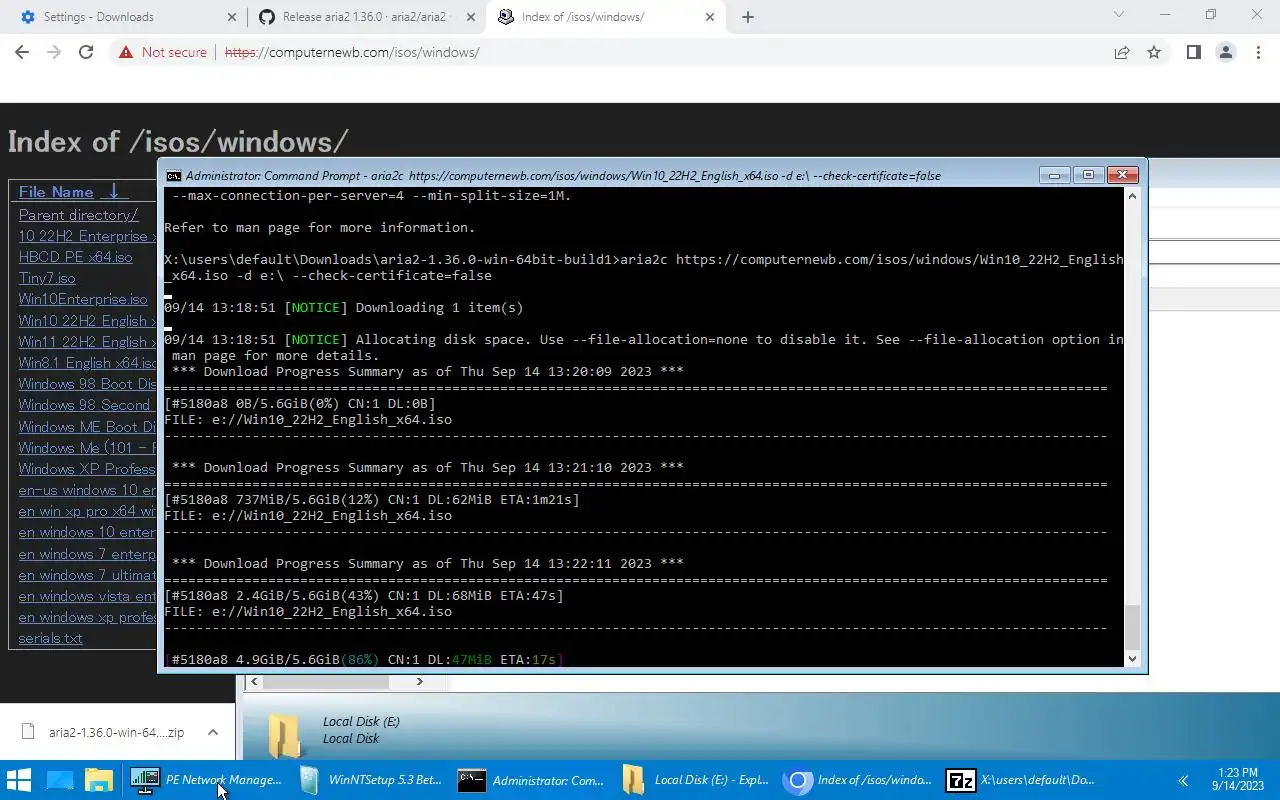Bookmark this page with the star icon
Screen dimensions: 1280x800
coord(1154,52)
